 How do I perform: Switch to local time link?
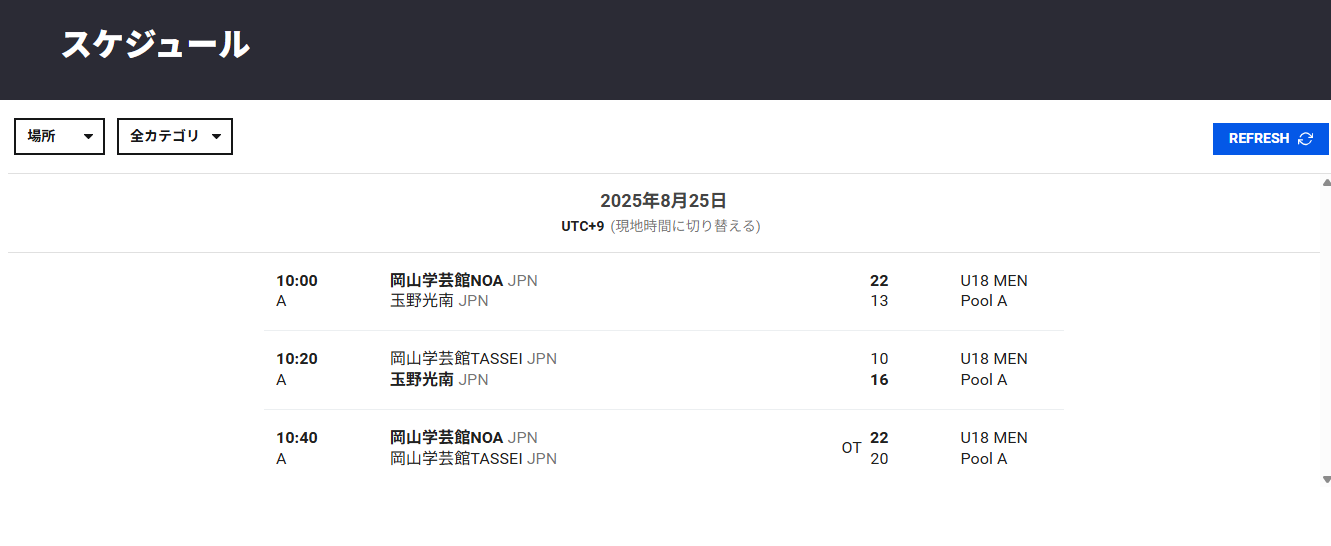(x=685, y=226)
